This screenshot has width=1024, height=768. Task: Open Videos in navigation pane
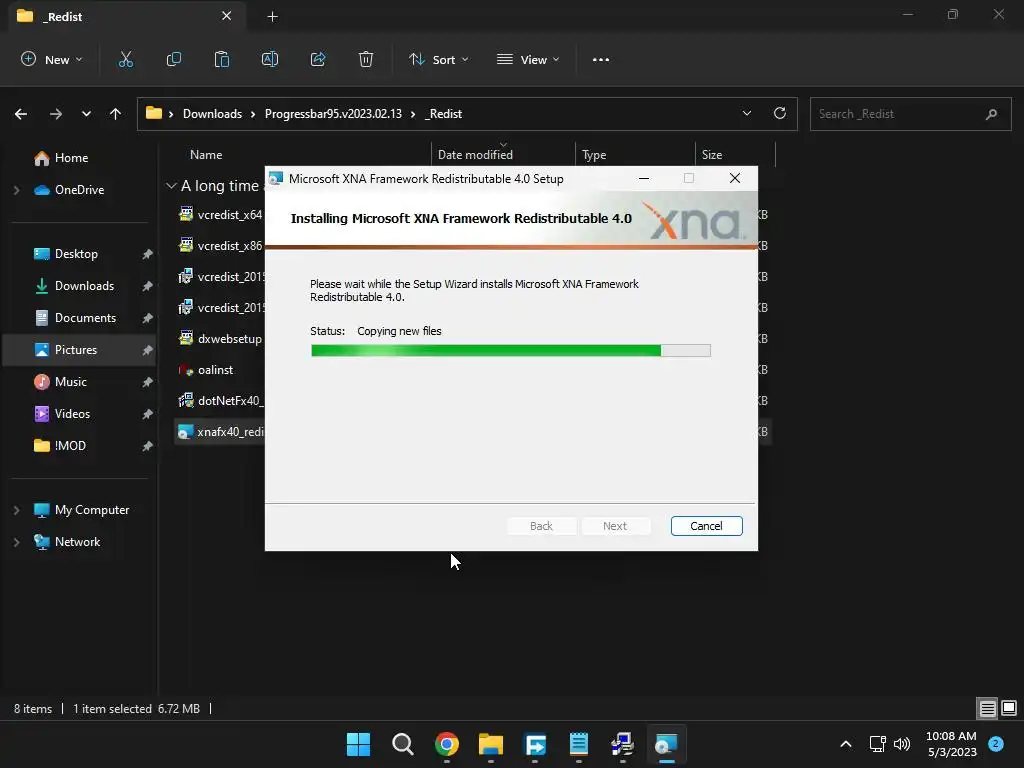pos(72,414)
